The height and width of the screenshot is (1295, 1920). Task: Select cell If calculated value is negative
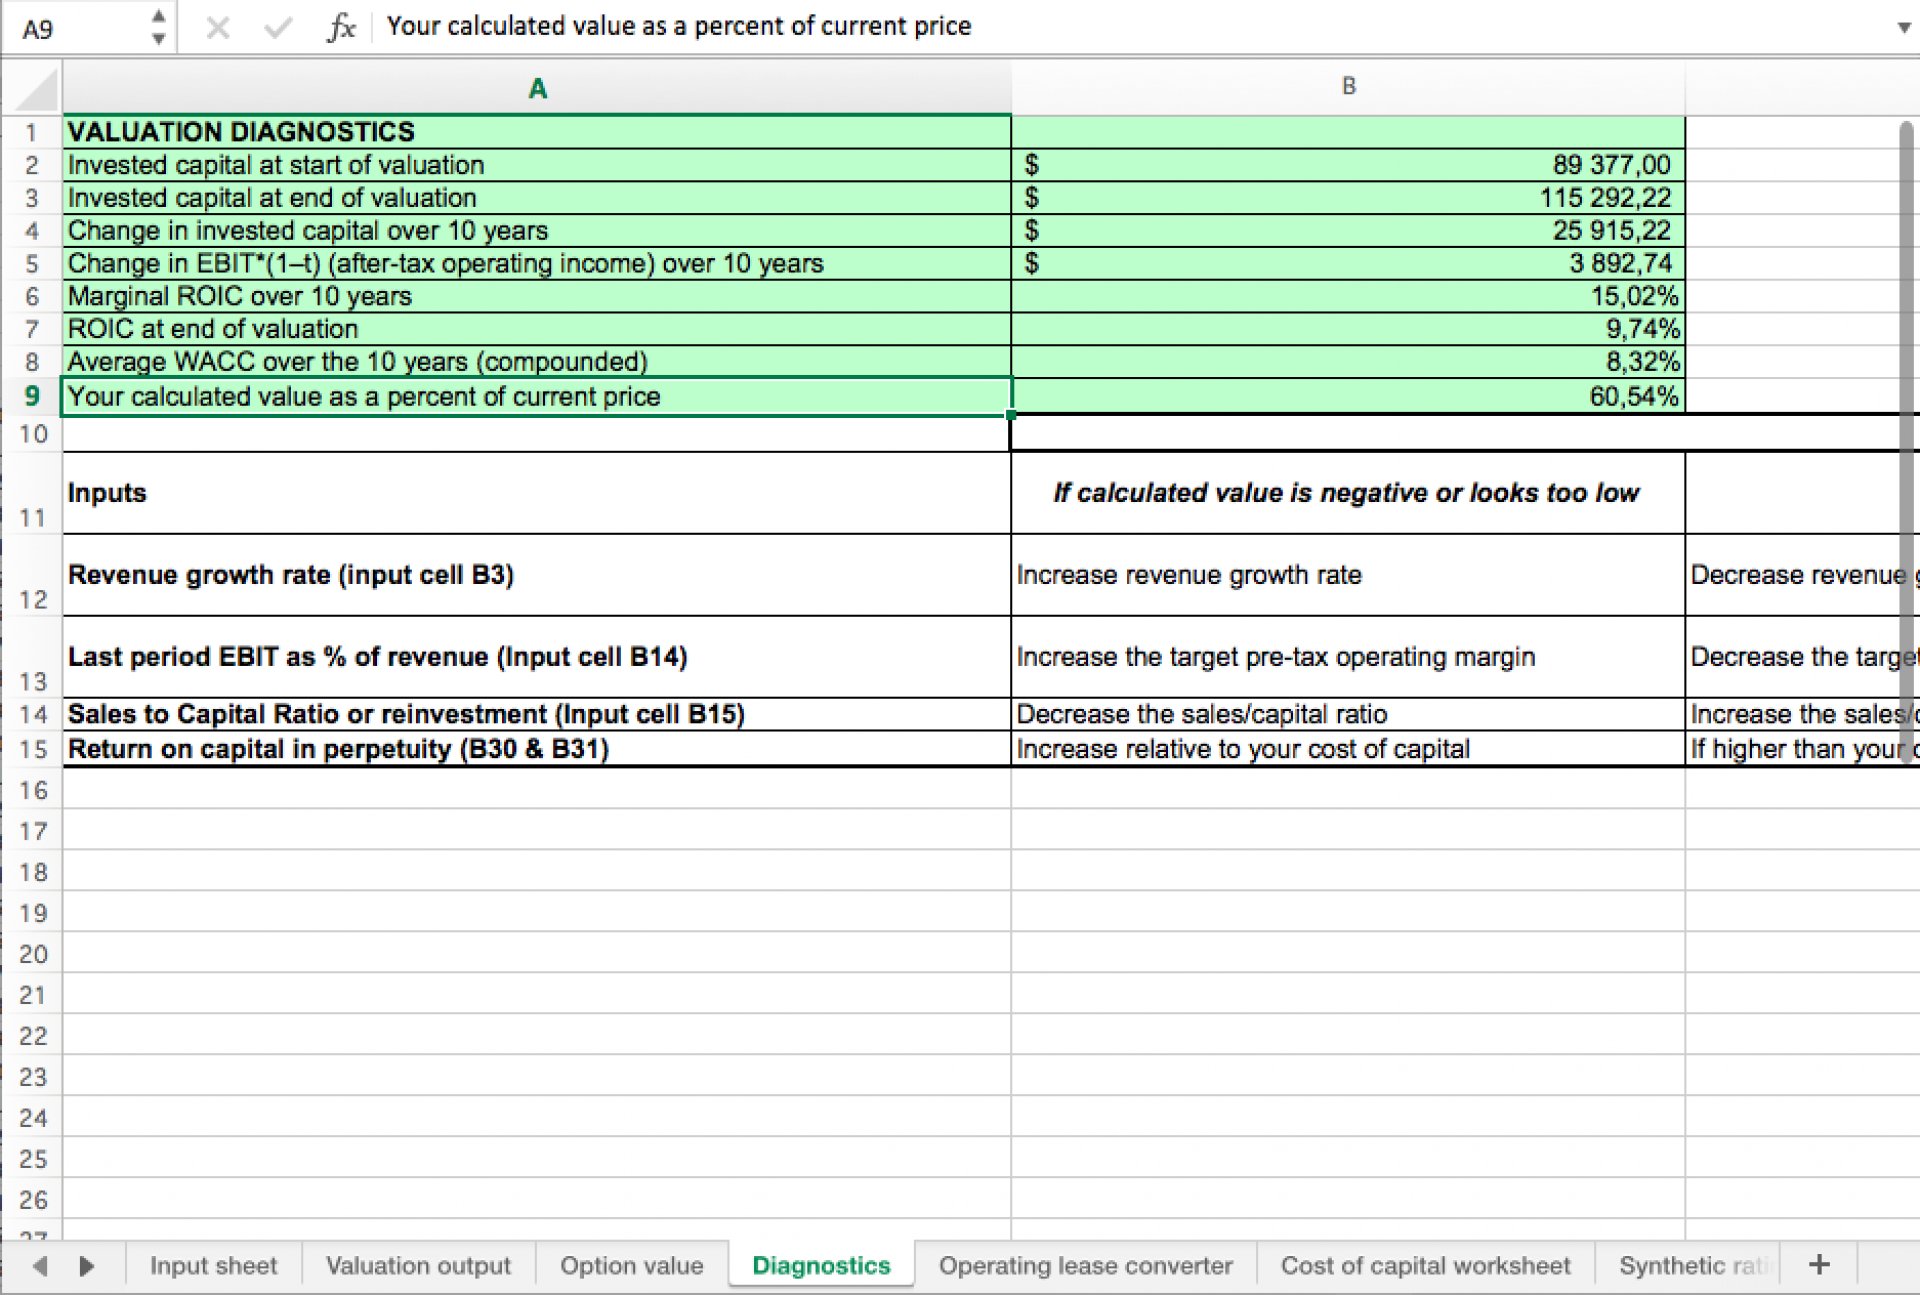tap(1348, 493)
